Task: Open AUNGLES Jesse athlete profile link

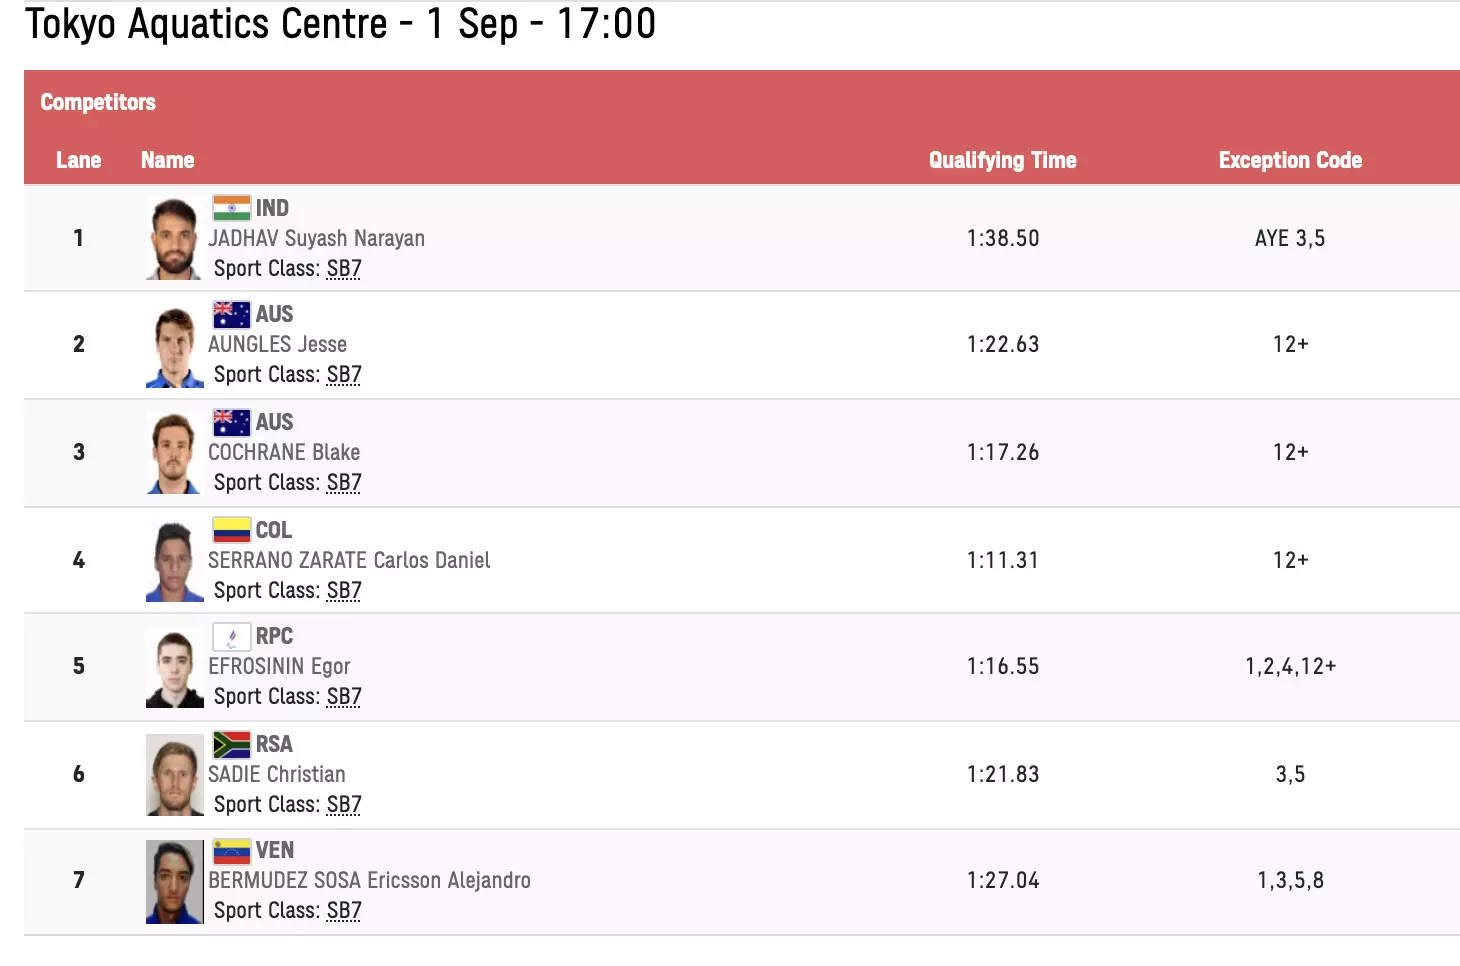Action: [277, 345]
